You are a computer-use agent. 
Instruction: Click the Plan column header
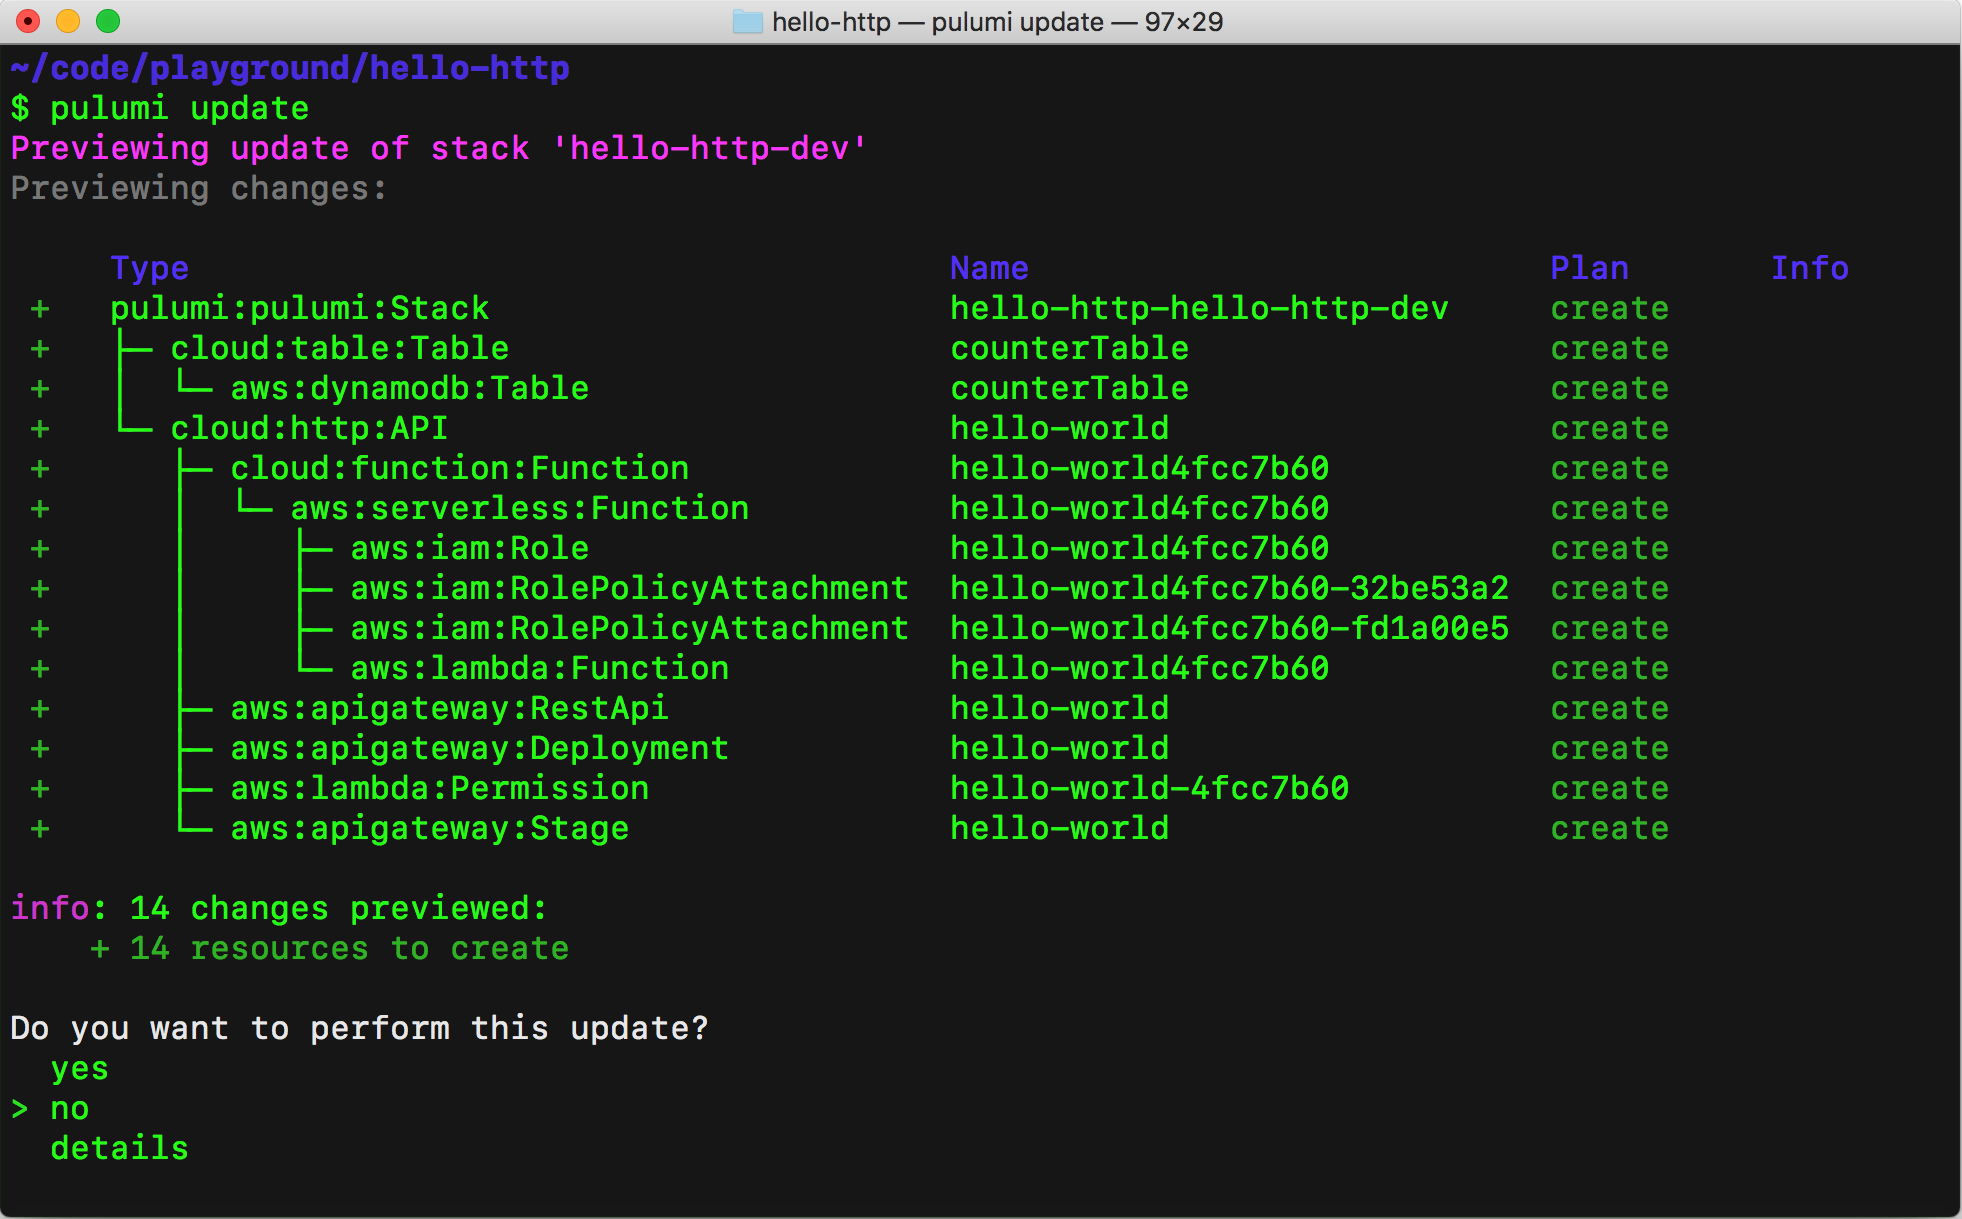pyautogui.click(x=1589, y=268)
